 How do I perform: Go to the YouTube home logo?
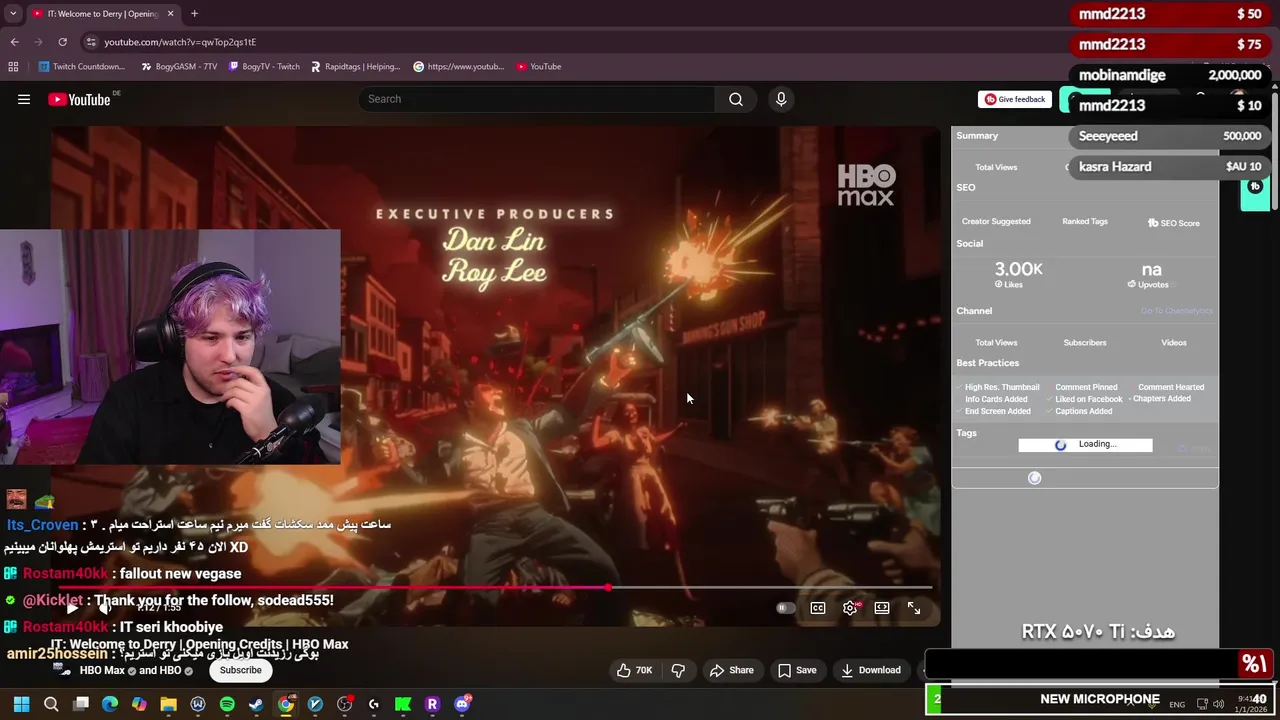coord(79,99)
